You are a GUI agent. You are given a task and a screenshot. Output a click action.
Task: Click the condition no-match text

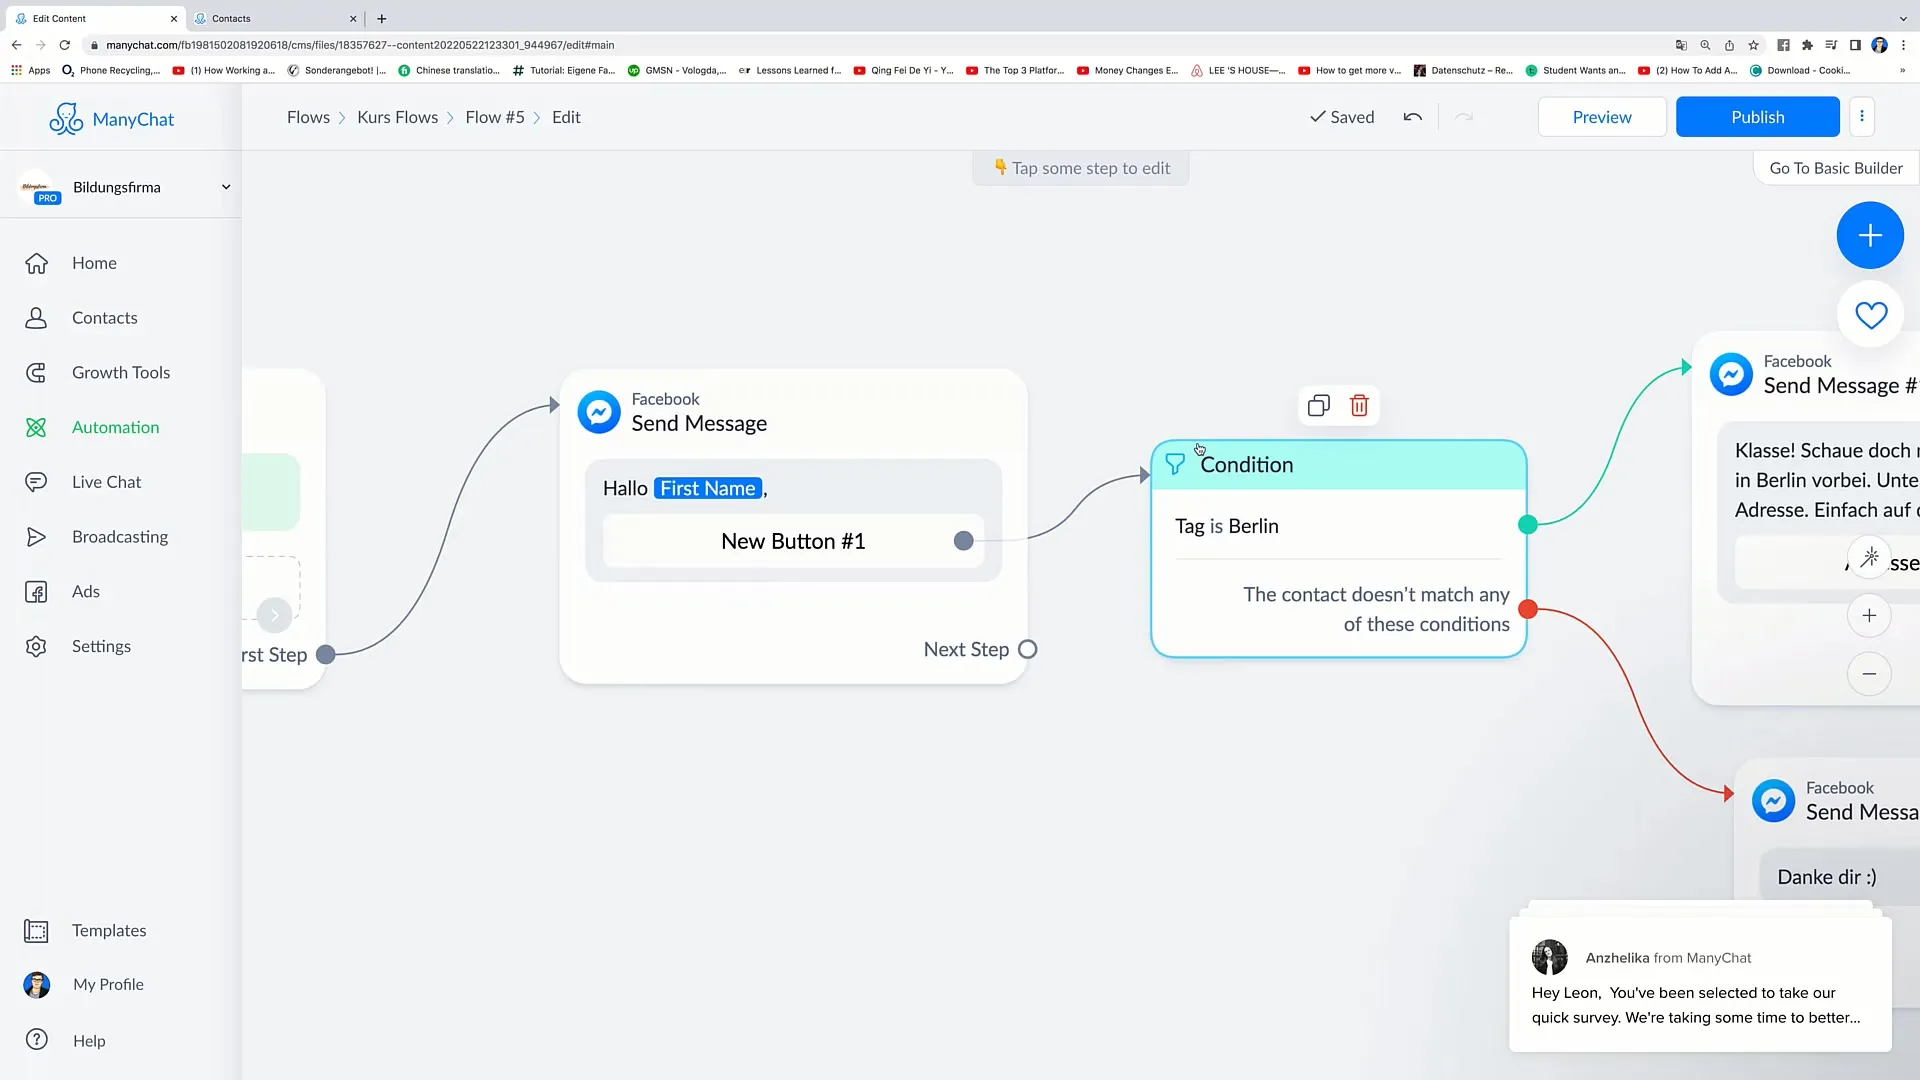[x=1376, y=609]
